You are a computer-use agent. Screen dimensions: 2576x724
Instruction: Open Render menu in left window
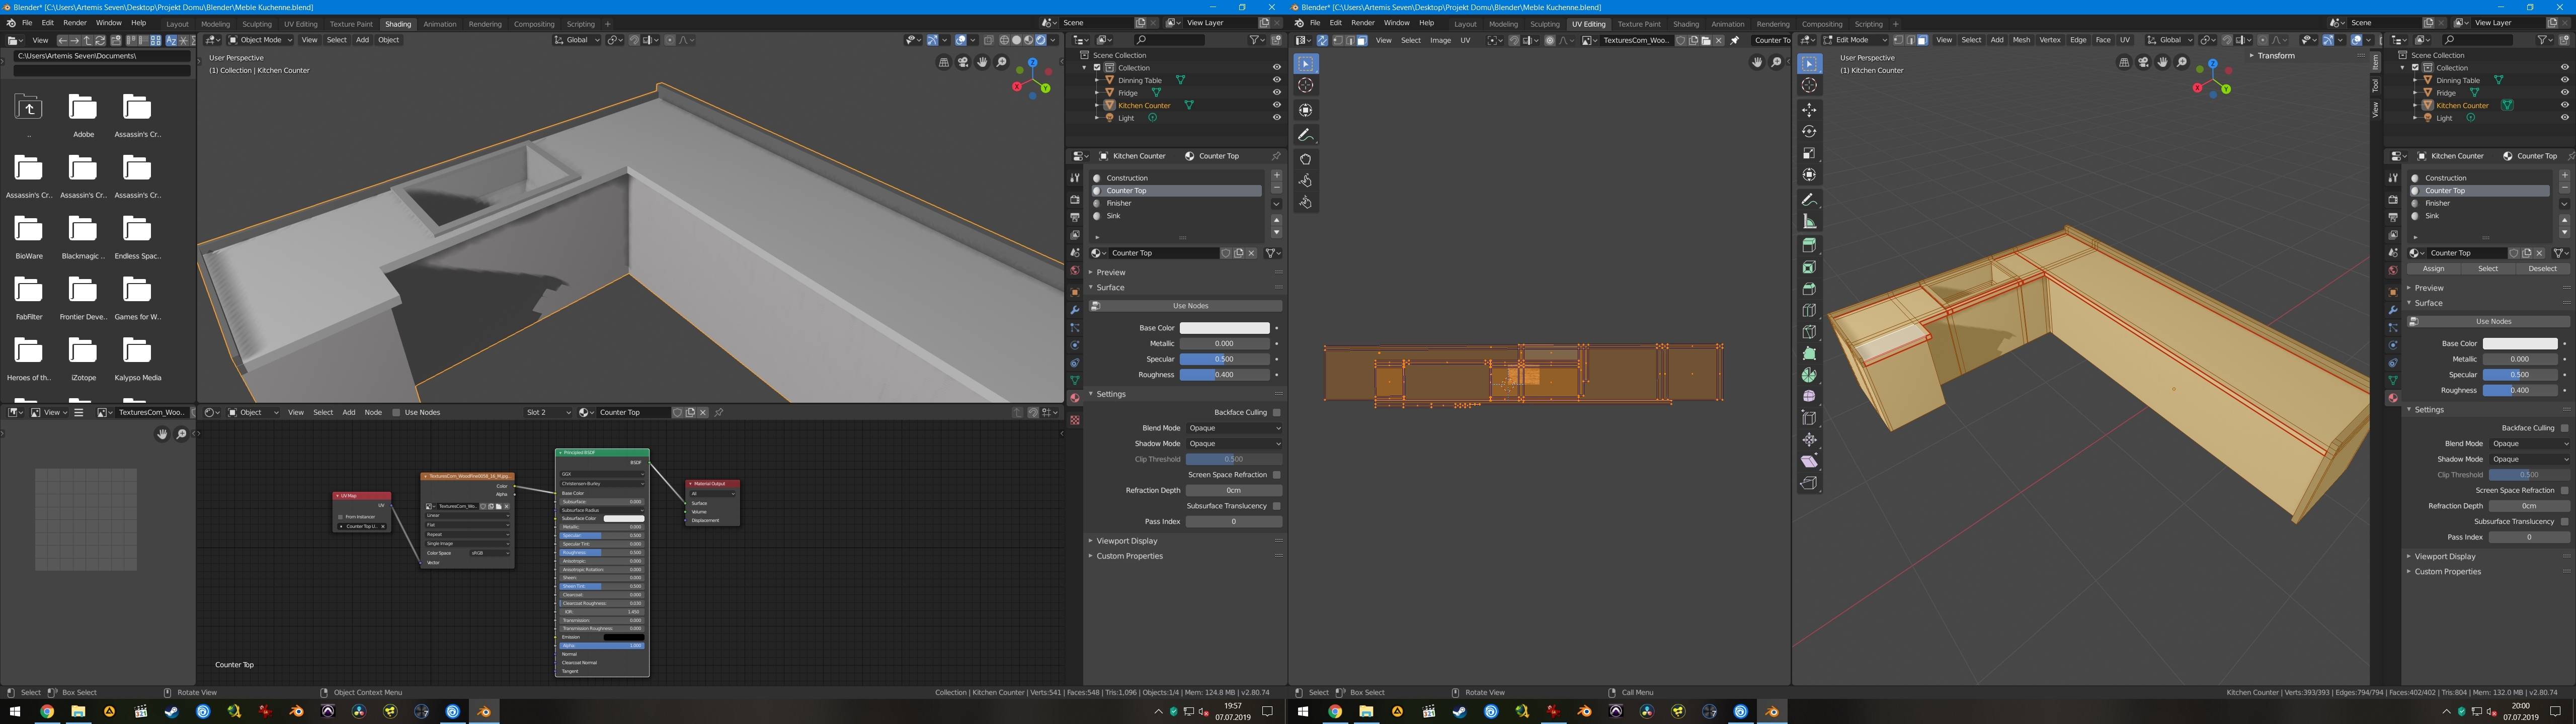(75, 22)
